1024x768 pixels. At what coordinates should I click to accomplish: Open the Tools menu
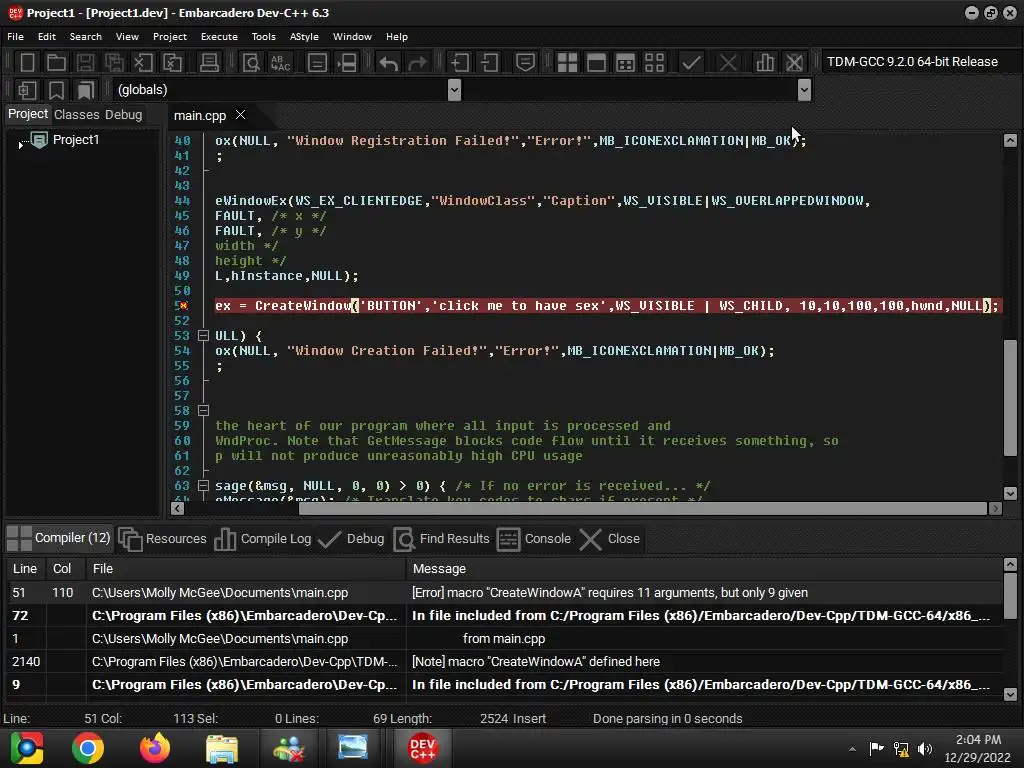[x=264, y=37]
